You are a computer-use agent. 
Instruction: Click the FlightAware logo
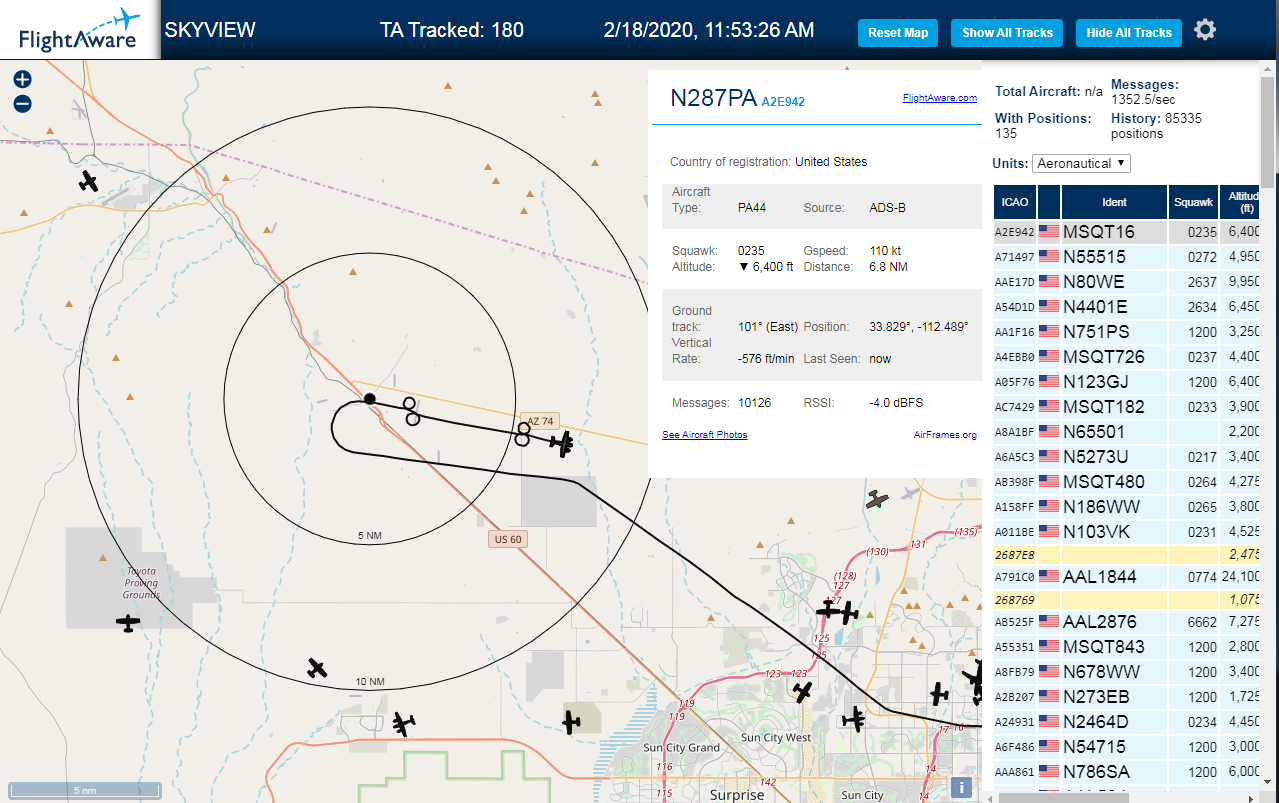click(79, 30)
